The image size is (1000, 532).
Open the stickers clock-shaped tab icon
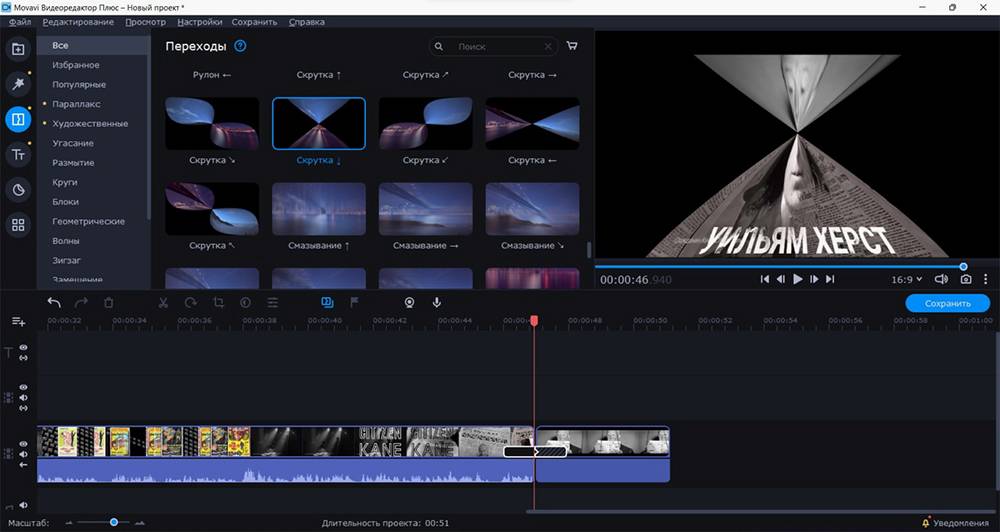pos(18,189)
